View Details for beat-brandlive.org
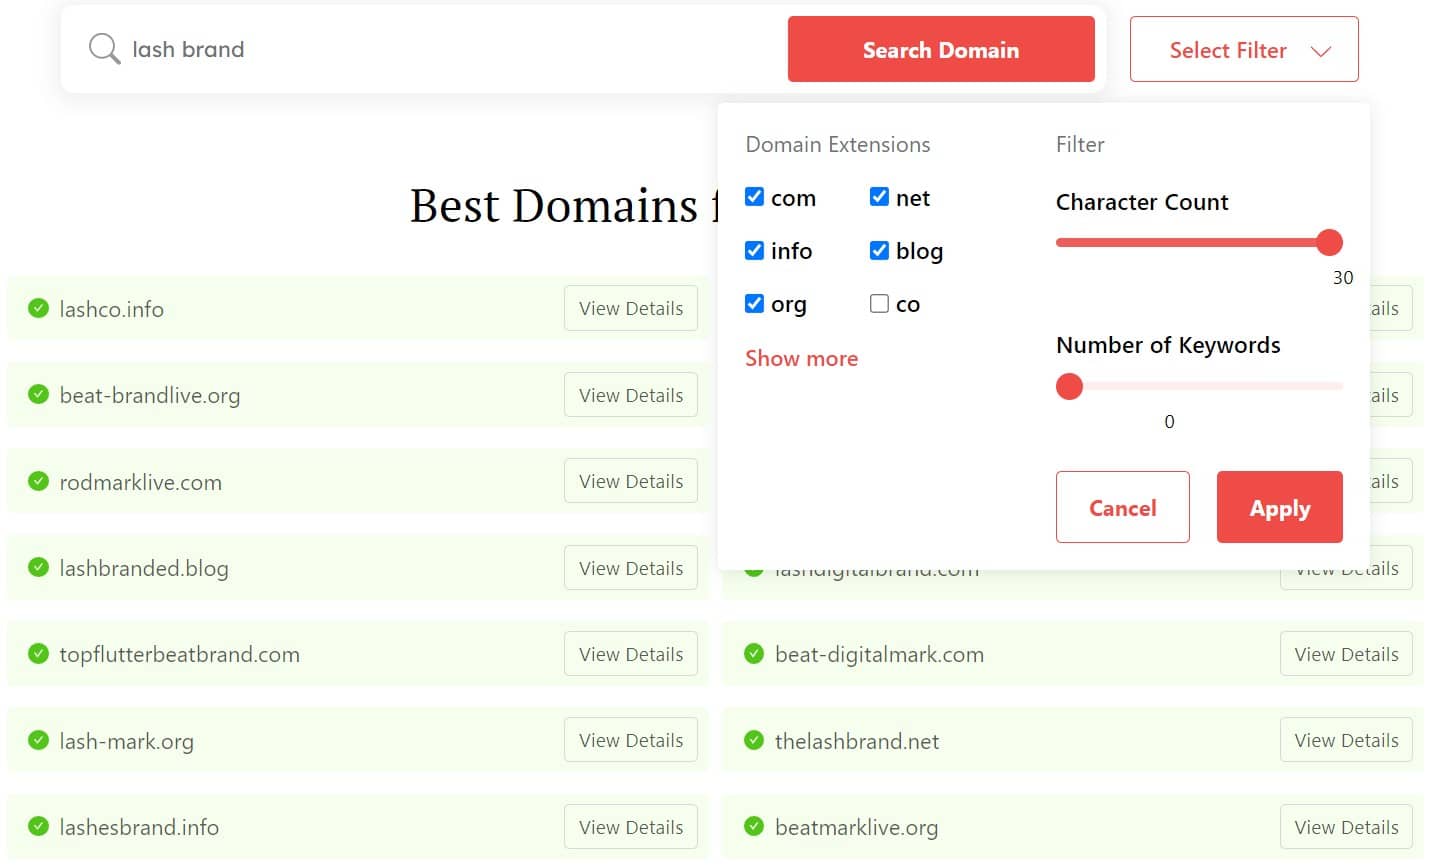This screenshot has height=866, width=1436. coord(631,395)
